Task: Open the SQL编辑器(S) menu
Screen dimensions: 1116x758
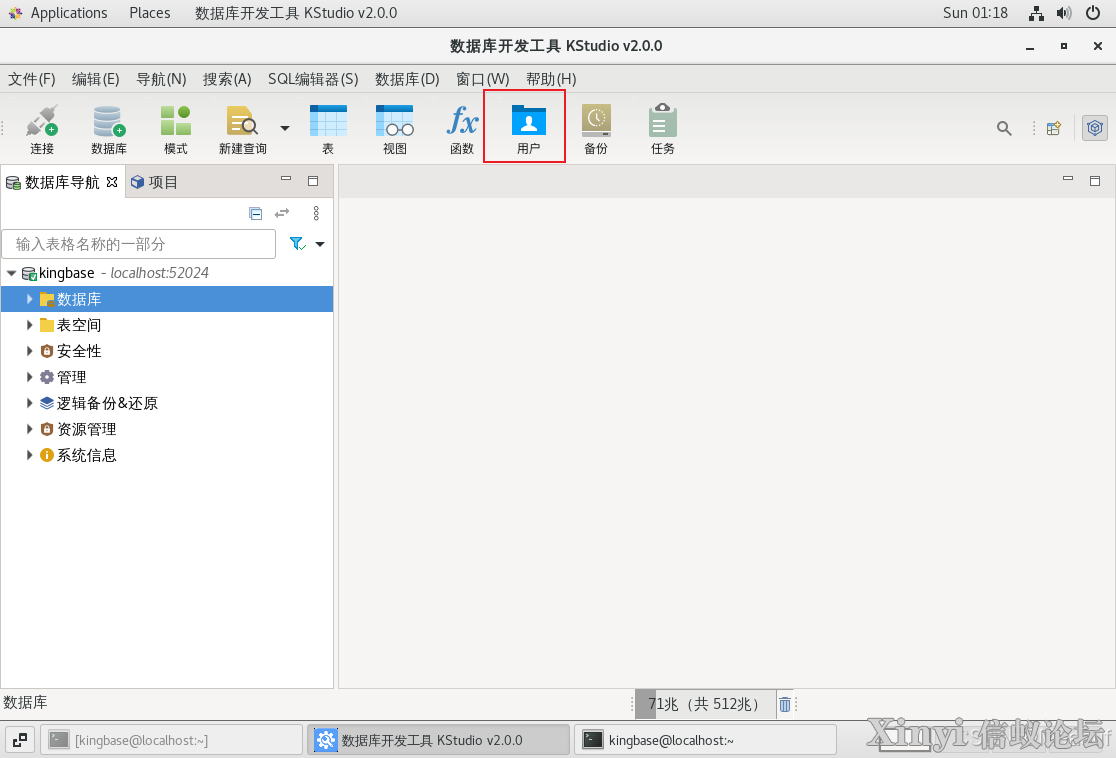Action: point(313,79)
